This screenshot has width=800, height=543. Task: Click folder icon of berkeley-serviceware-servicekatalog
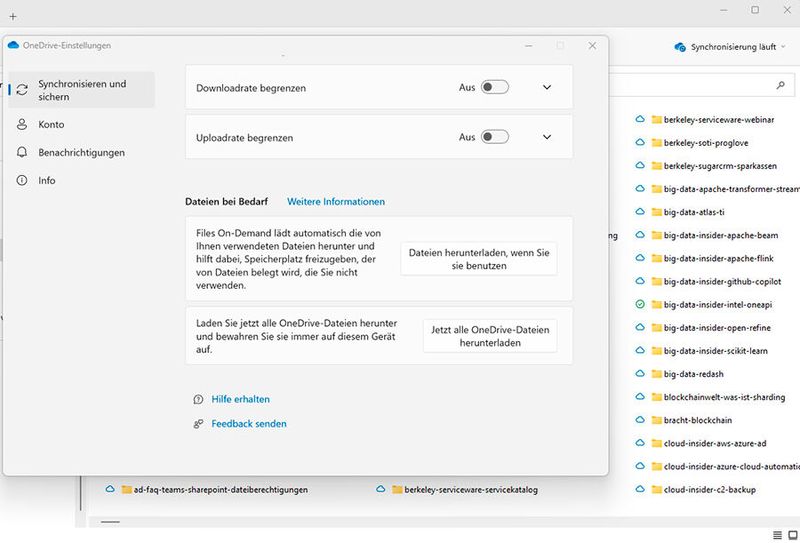coord(397,490)
